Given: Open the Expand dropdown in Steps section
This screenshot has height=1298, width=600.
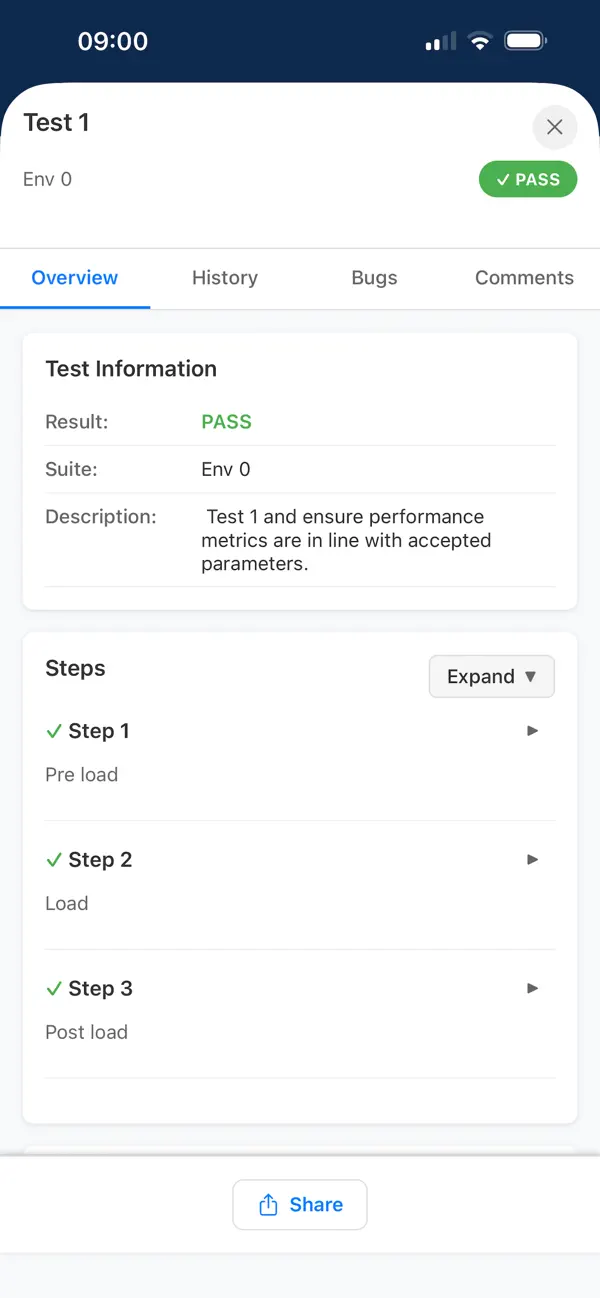Looking at the screenshot, I should [491, 676].
